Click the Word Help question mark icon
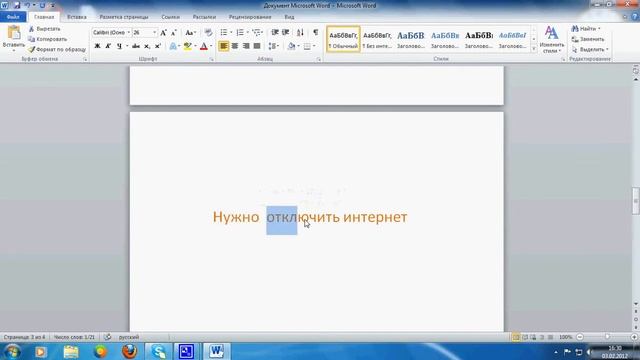This screenshot has width=640, height=360. tap(635, 17)
